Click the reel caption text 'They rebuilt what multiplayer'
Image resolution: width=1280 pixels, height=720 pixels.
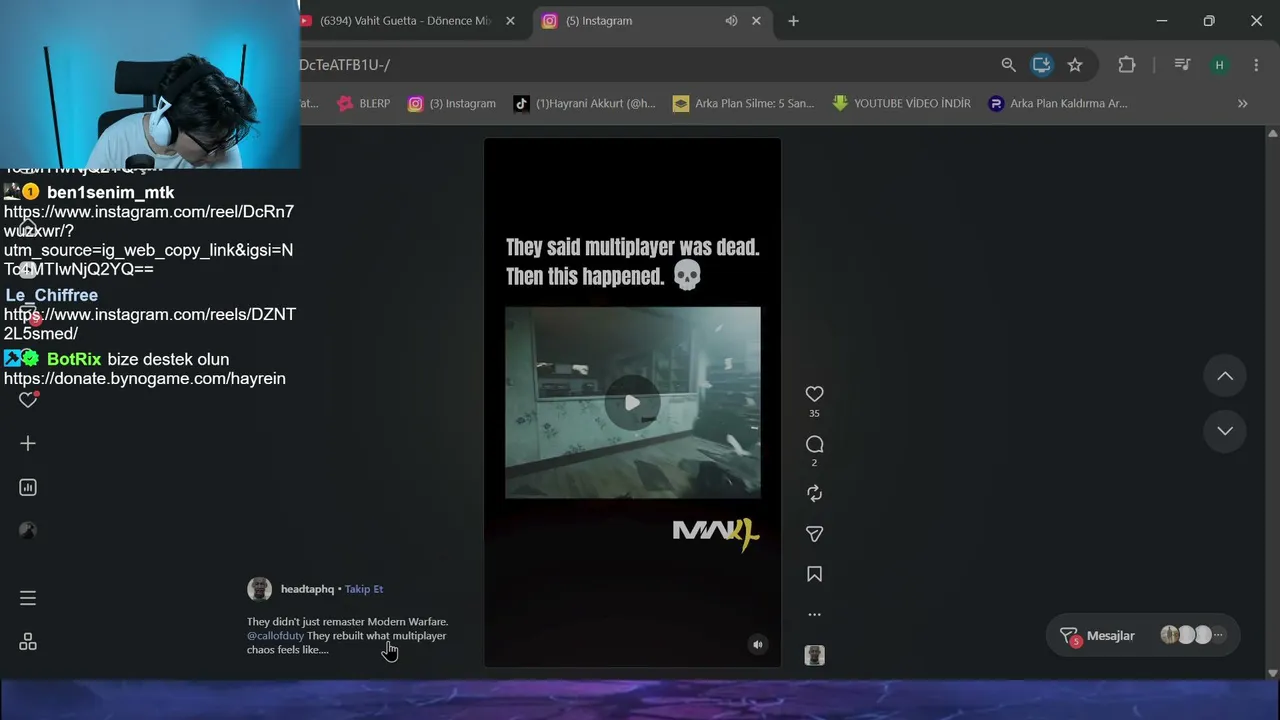tap(377, 636)
